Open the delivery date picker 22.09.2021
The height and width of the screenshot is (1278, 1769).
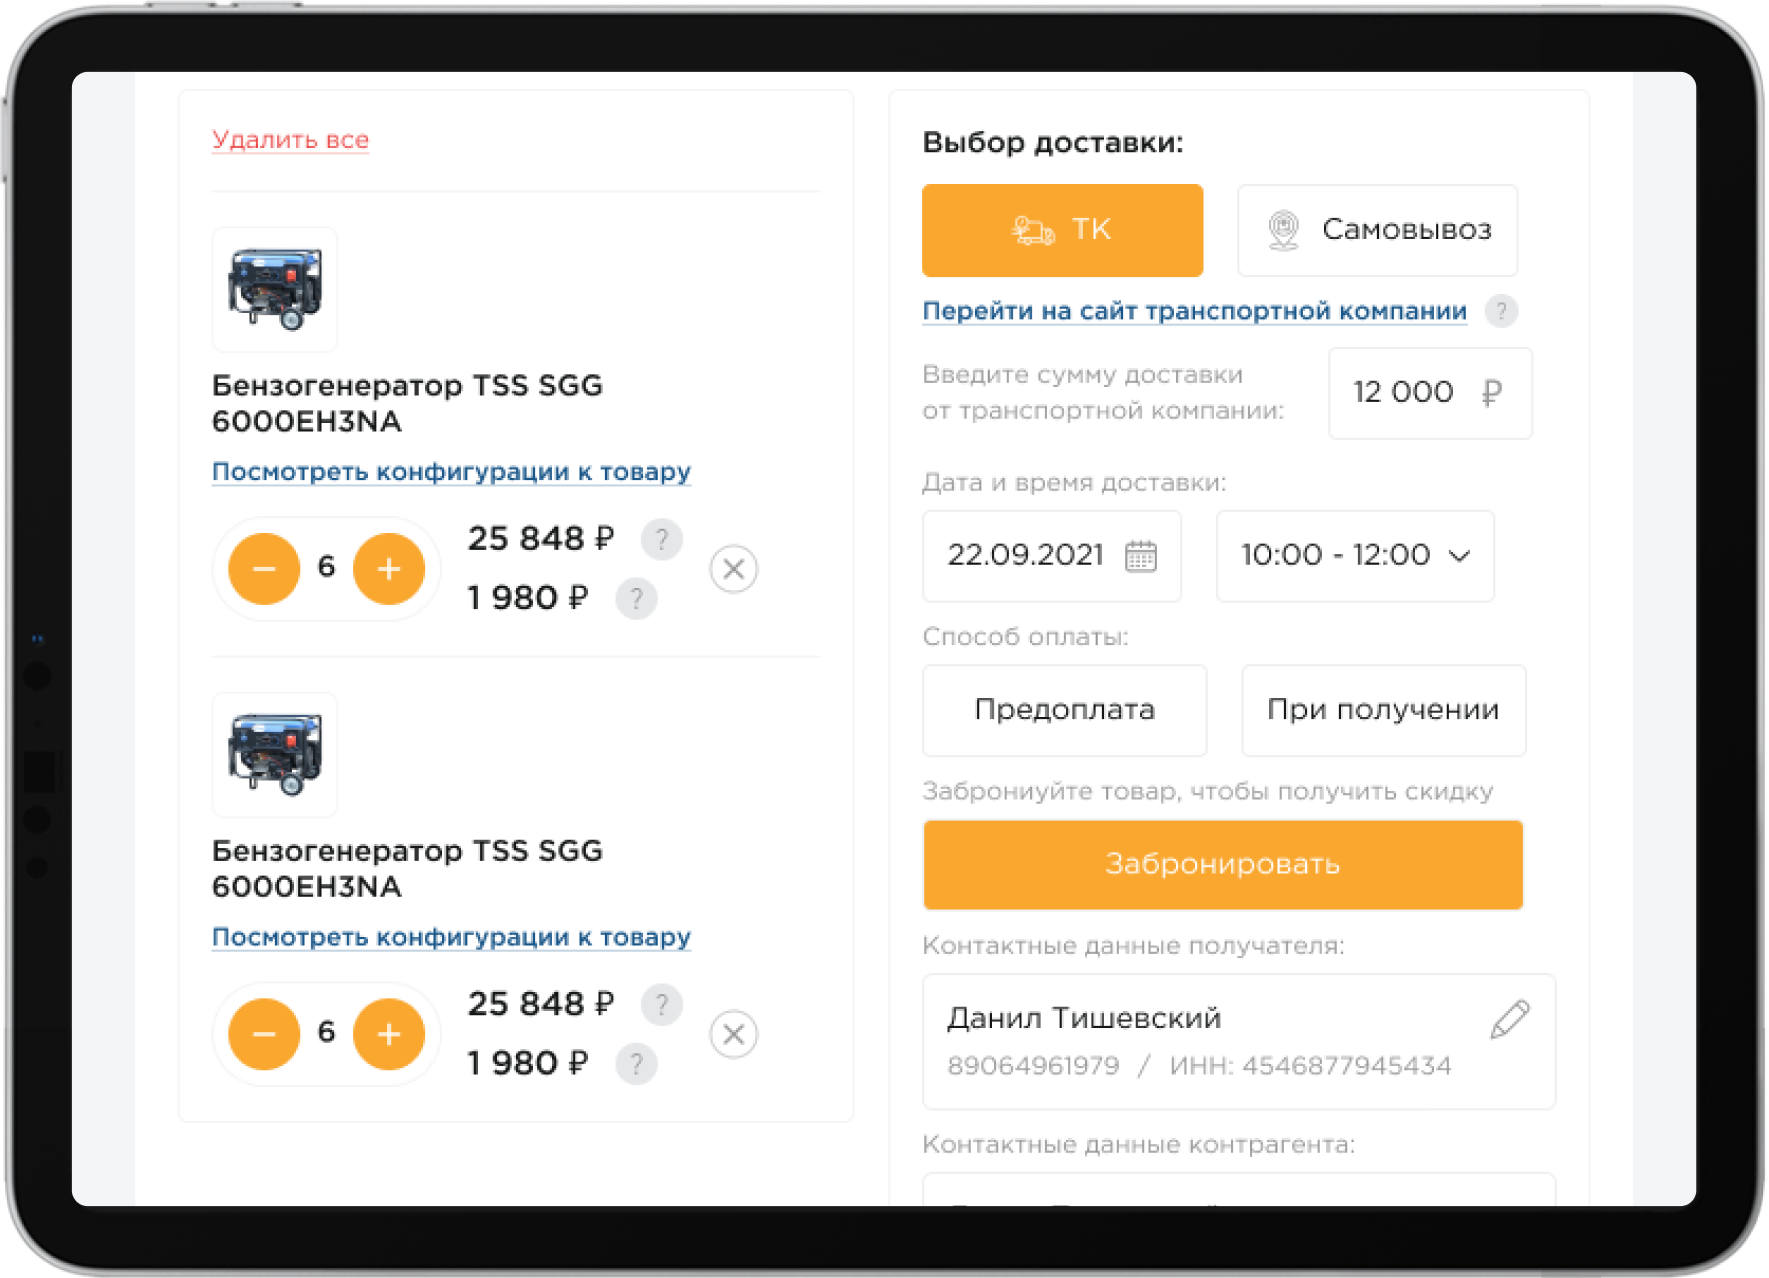click(1051, 556)
